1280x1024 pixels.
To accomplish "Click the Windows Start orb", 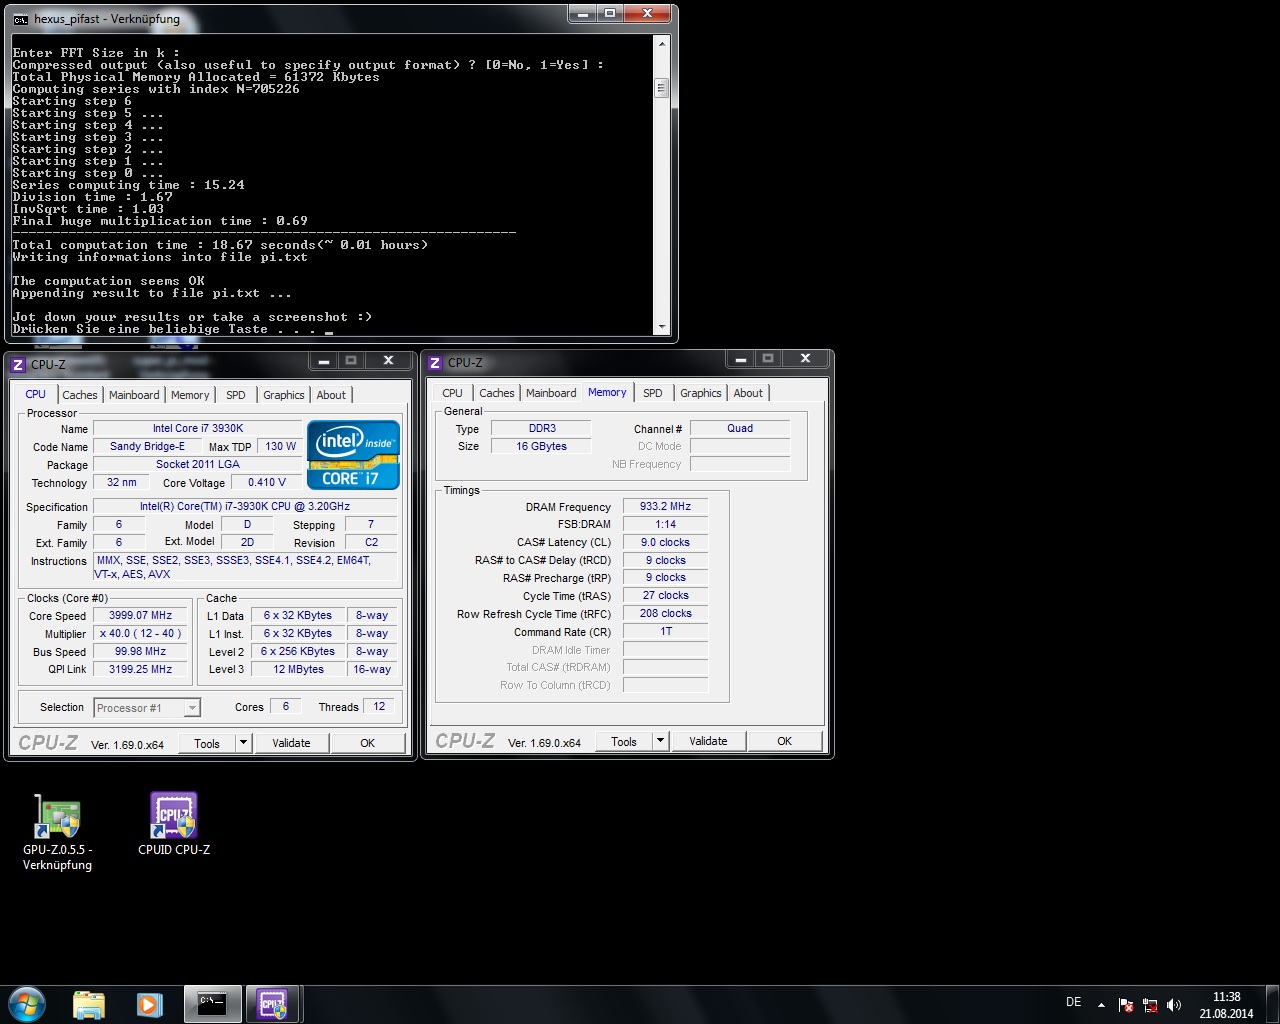I will [x=27, y=1003].
